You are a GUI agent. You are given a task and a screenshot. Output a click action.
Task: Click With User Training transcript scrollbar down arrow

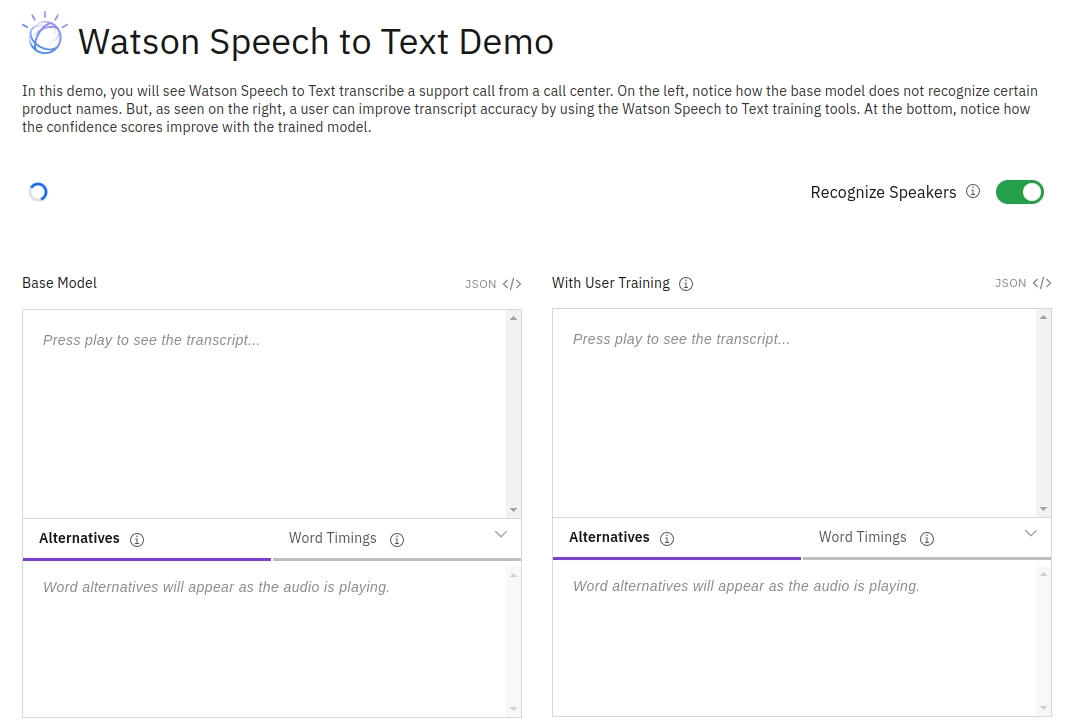coord(1043,509)
